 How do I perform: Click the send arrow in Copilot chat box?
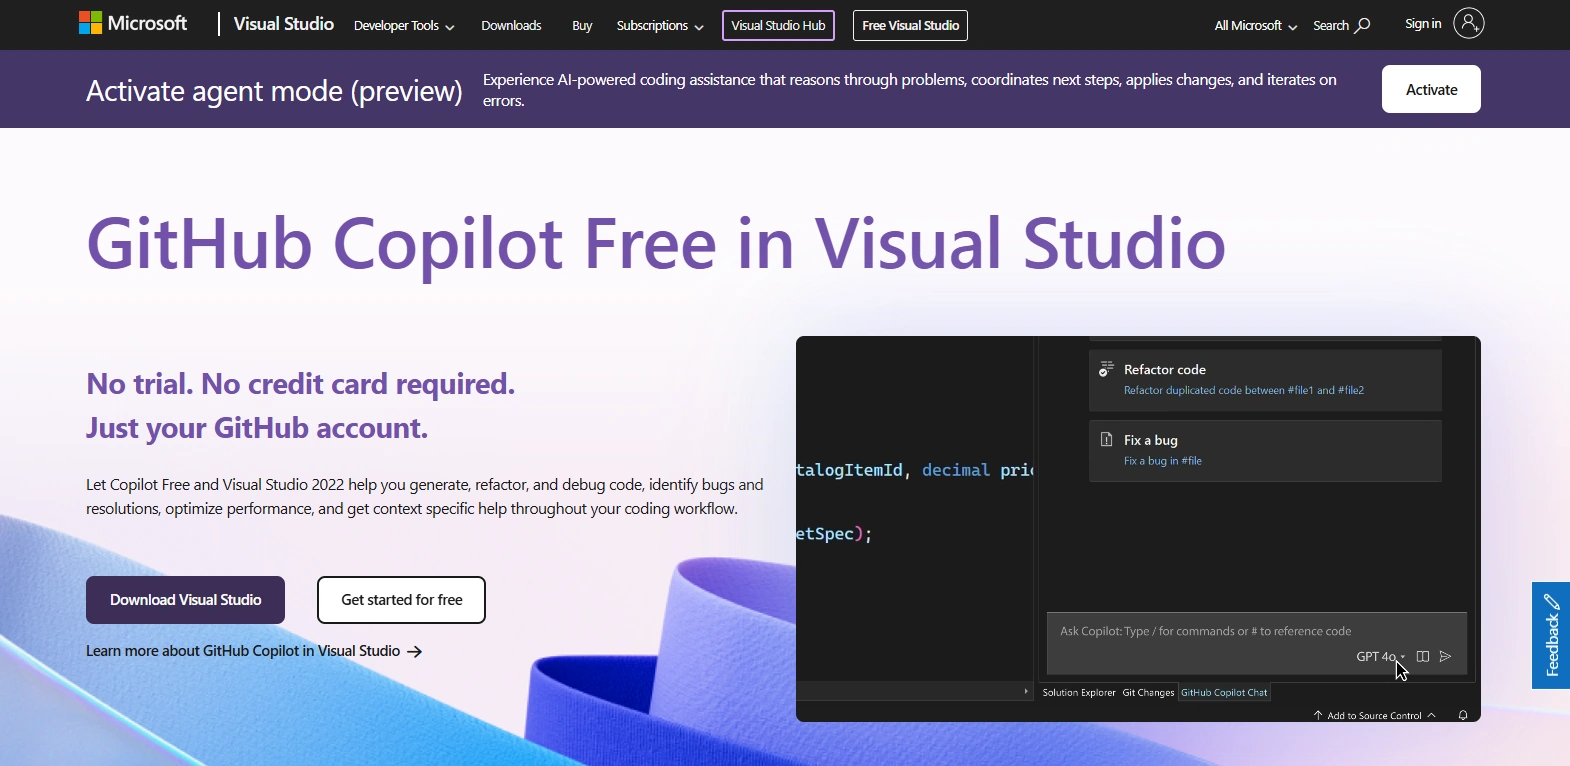click(1445, 657)
